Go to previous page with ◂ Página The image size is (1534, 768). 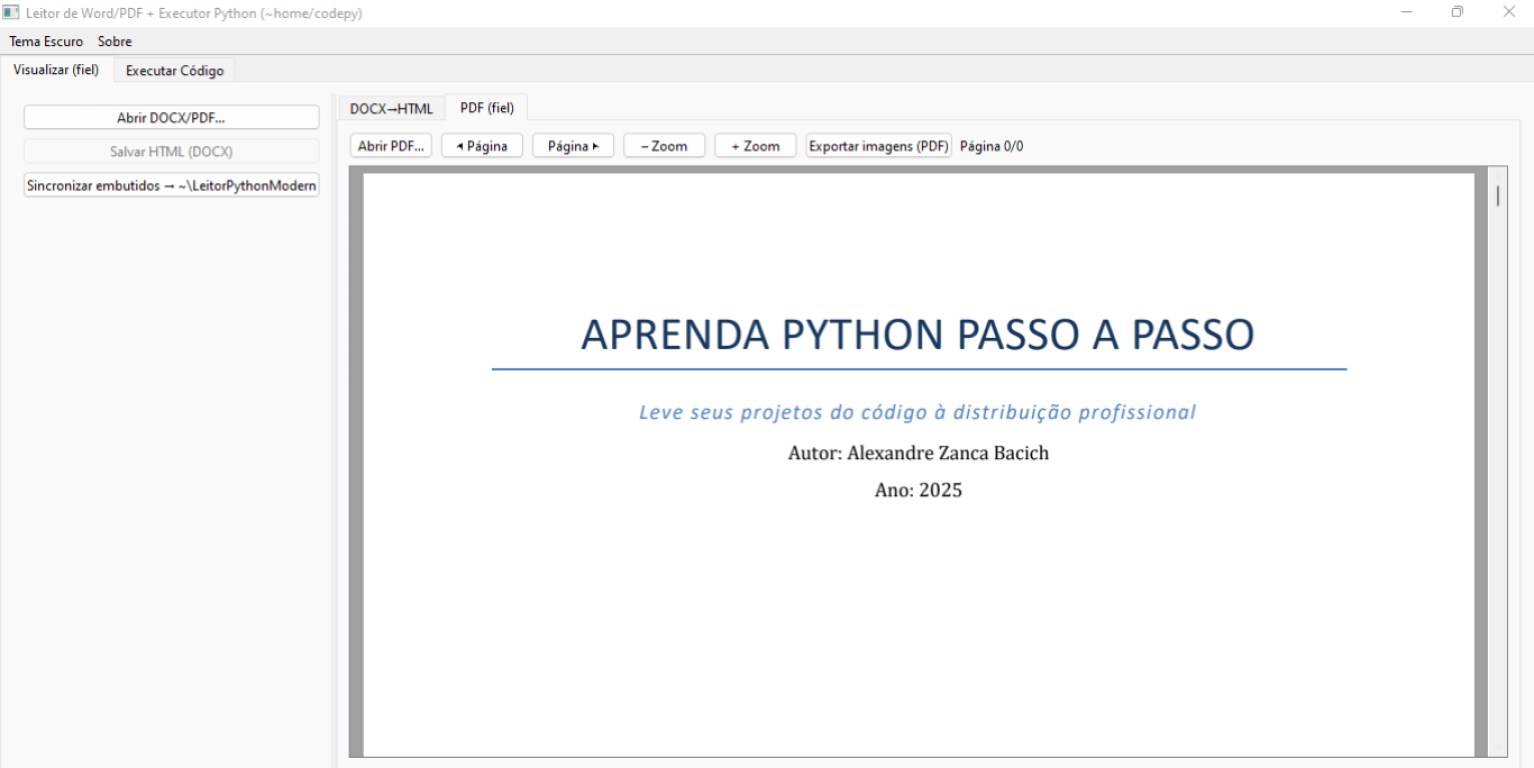pyautogui.click(x=482, y=146)
